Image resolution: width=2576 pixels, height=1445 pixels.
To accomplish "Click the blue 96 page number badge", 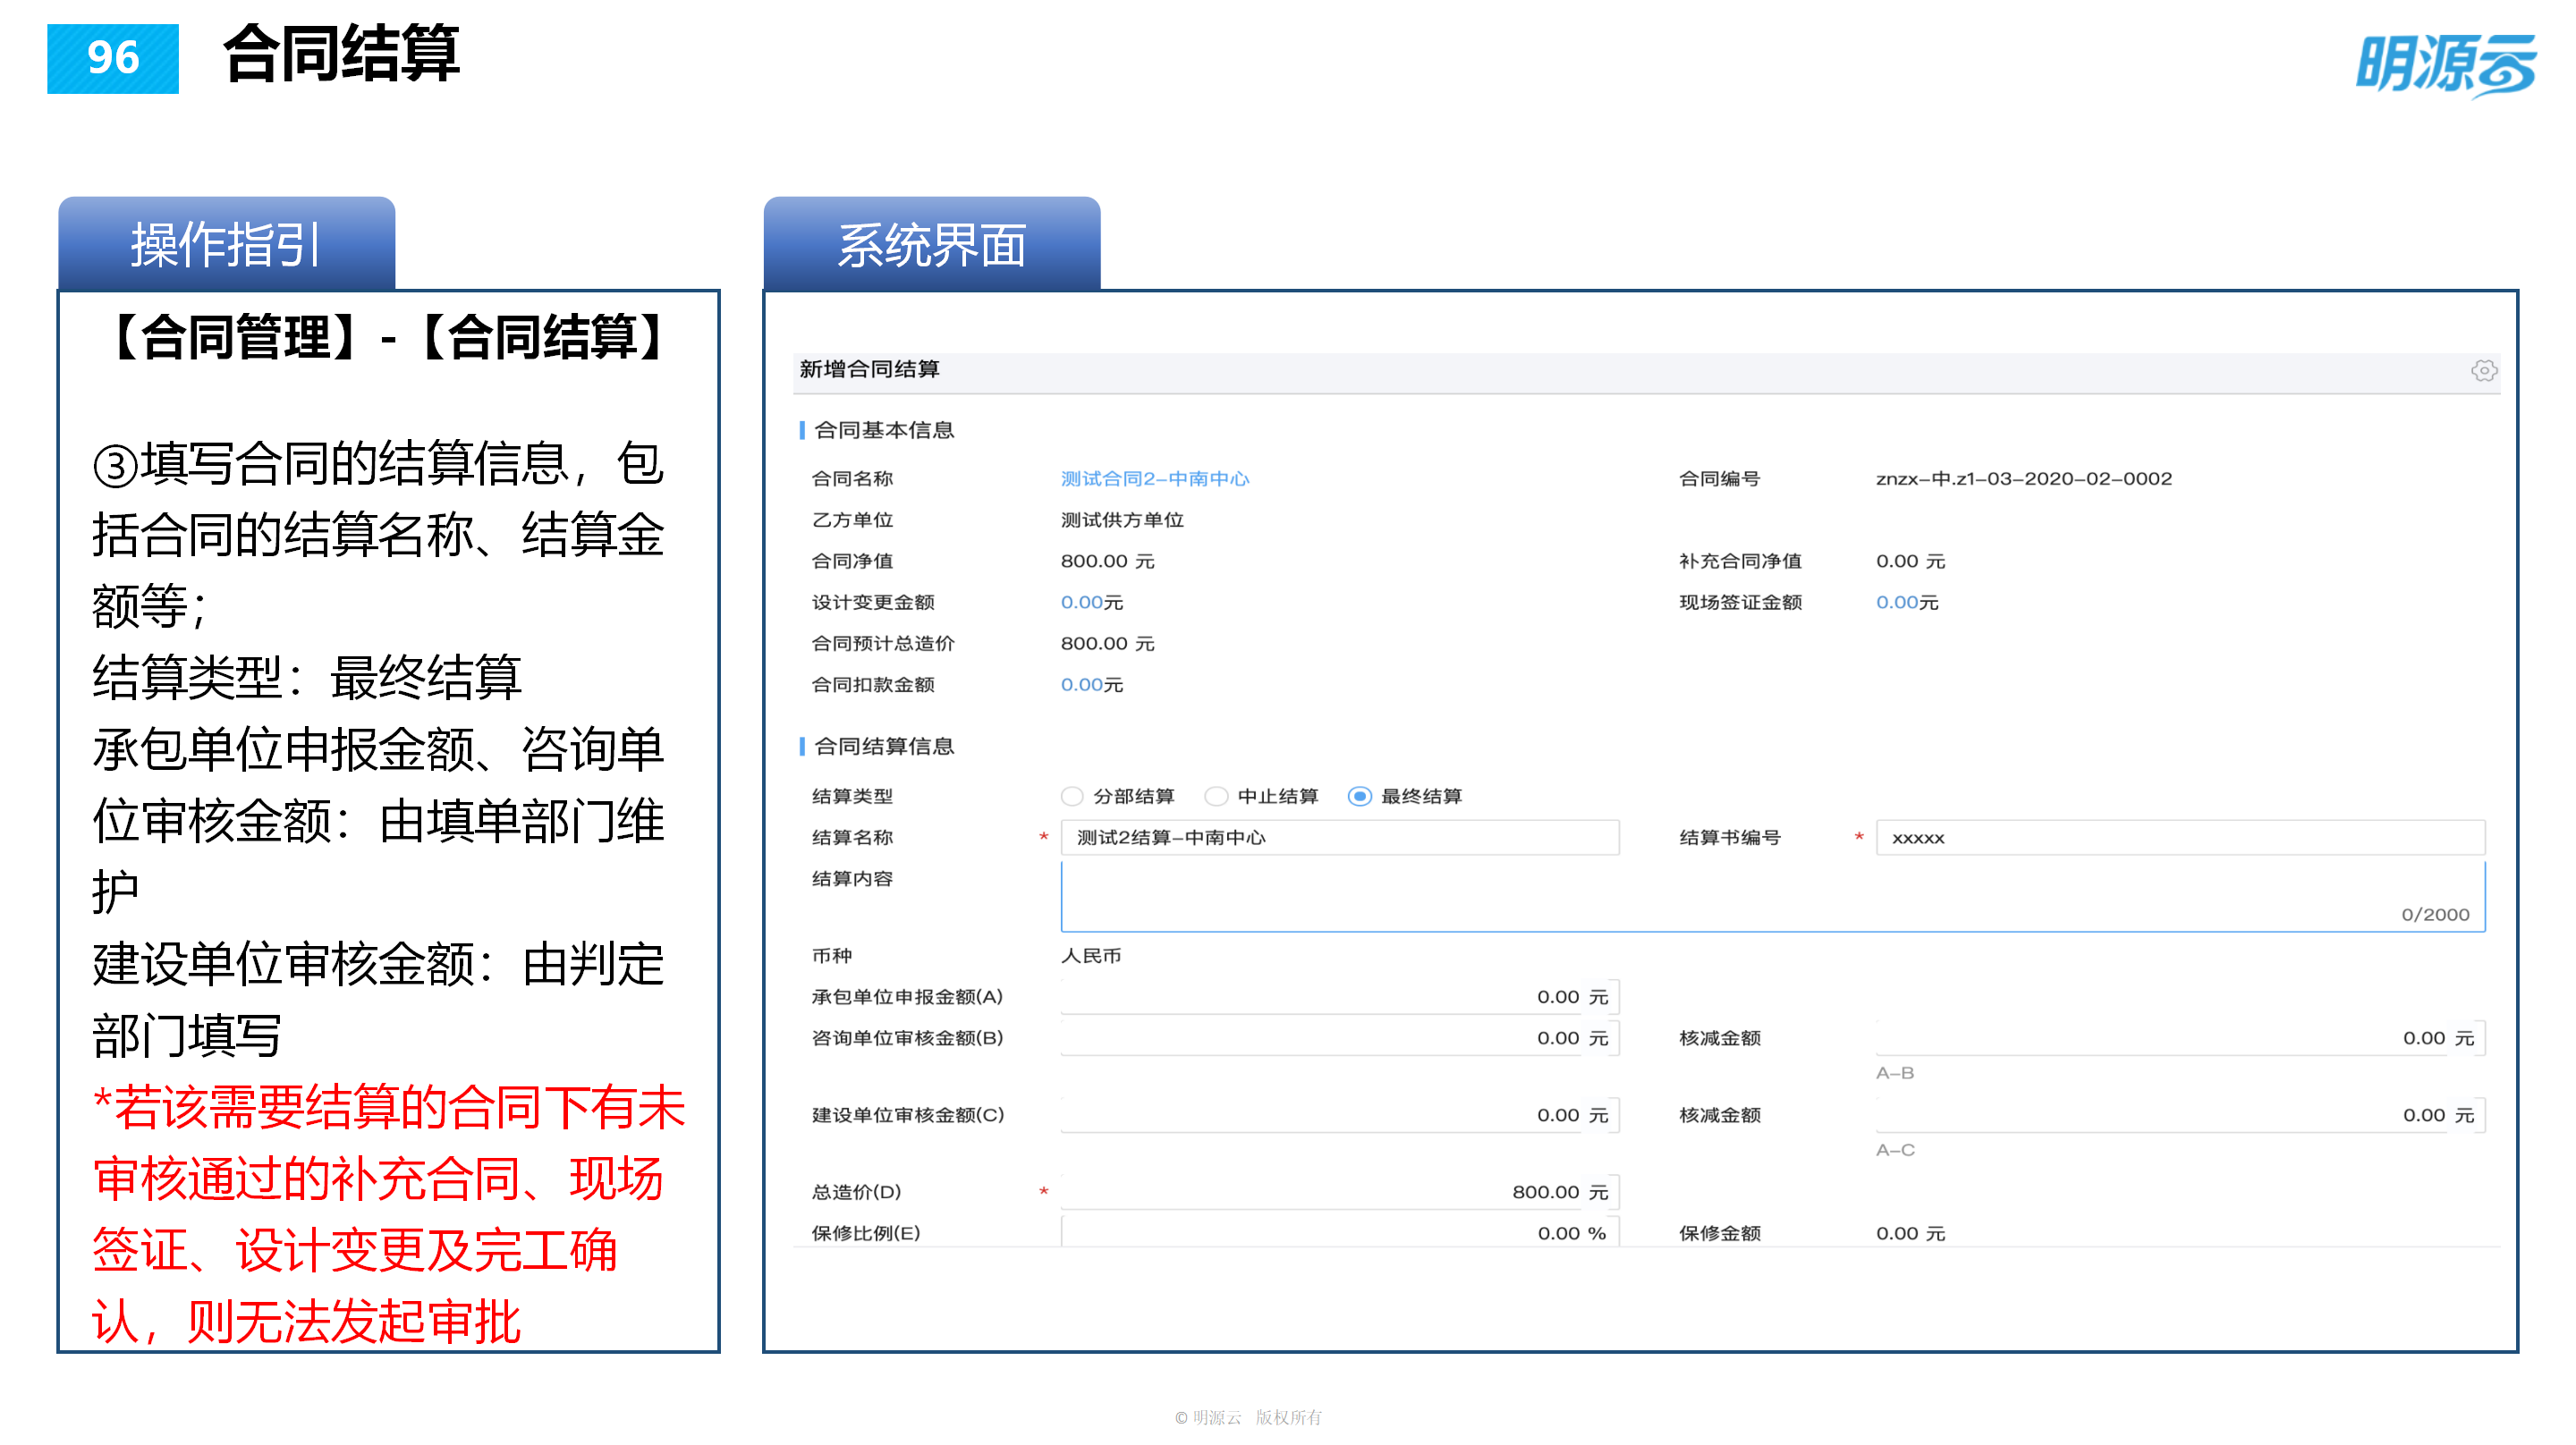I will [x=113, y=58].
